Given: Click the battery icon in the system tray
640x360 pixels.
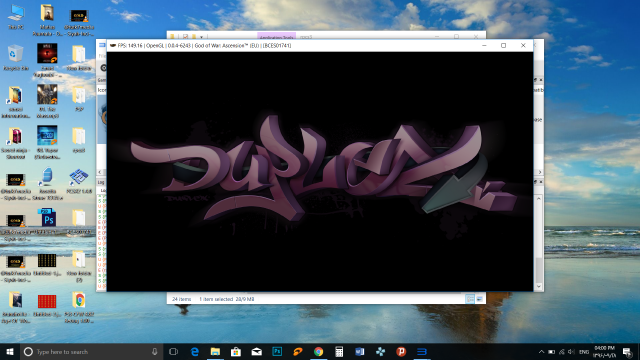Looking at the screenshot, I should pos(551,351).
